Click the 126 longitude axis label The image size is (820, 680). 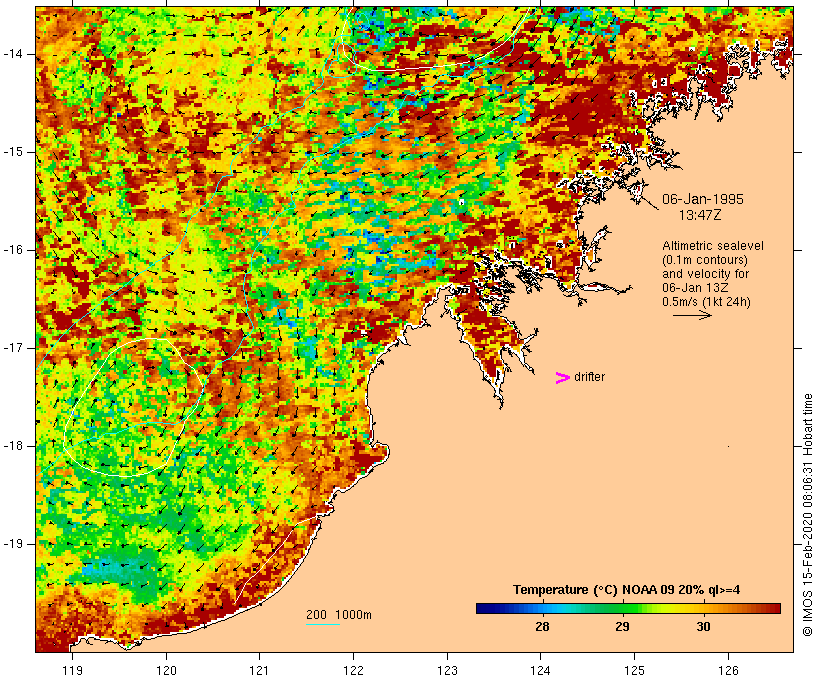tap(728, 671)
